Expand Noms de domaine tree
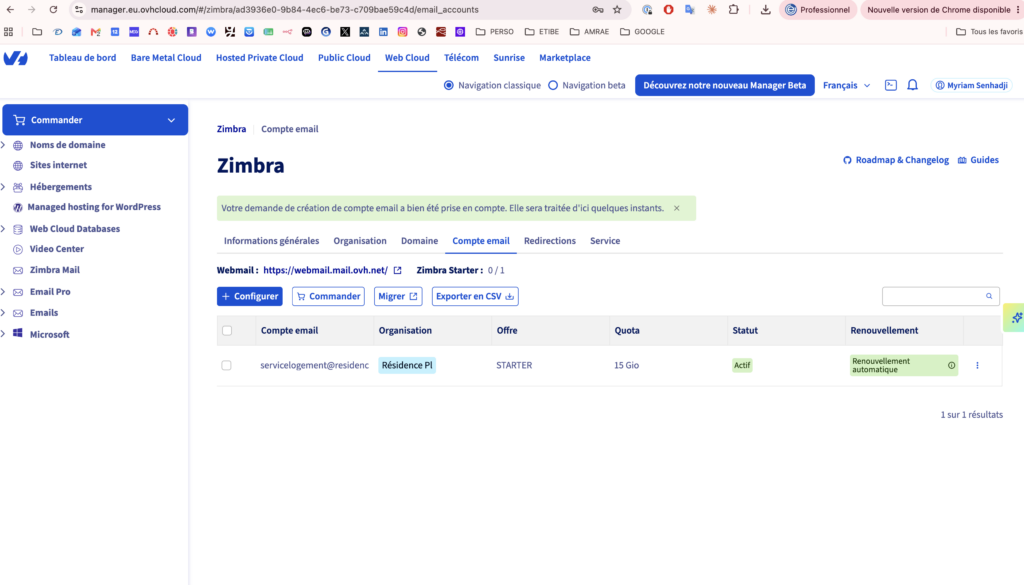This screenshot has height=585, width=1024. (x=3, y=145)
